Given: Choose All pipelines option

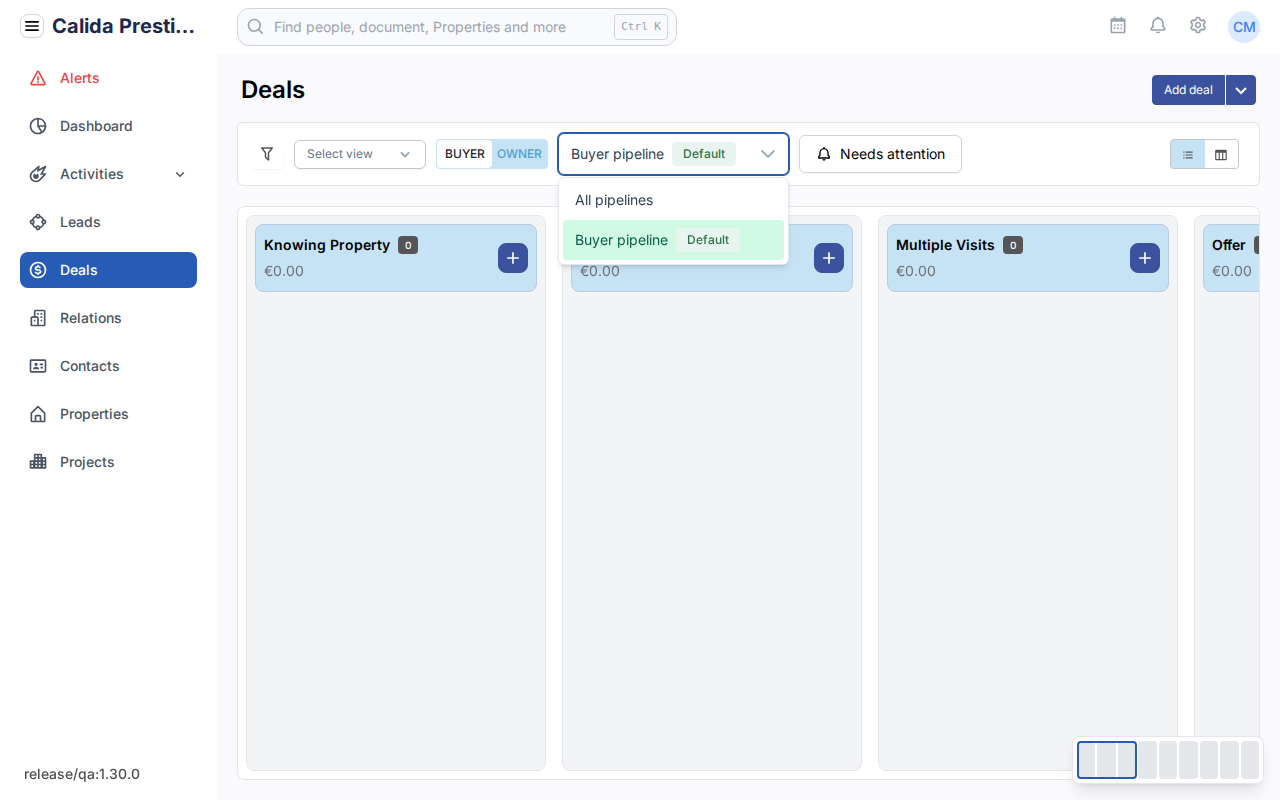Looking at the screenshot, I should pyautogui.click(x=674, y=200).
